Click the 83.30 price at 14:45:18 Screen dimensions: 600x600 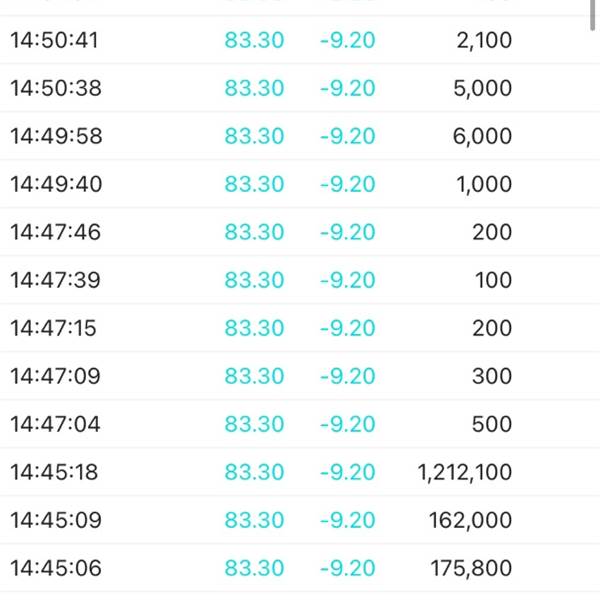254,472
